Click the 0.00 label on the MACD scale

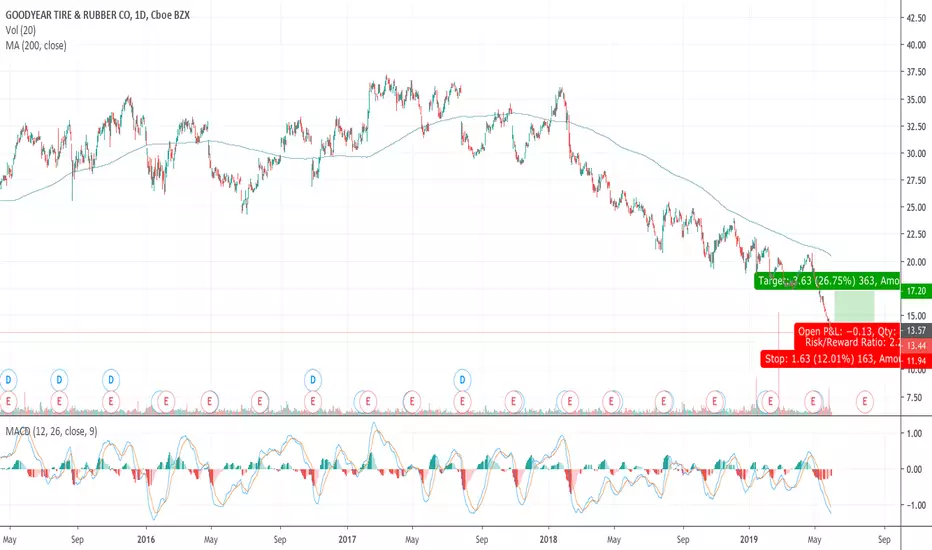coord(914,469)
